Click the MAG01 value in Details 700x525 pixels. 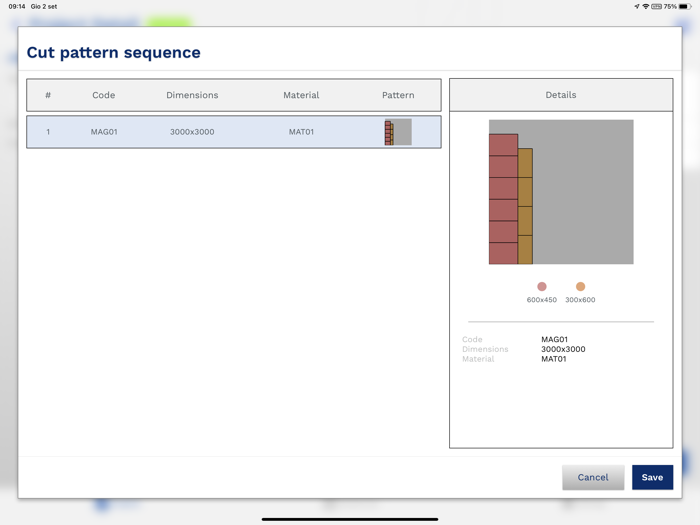tap(554, 339)
